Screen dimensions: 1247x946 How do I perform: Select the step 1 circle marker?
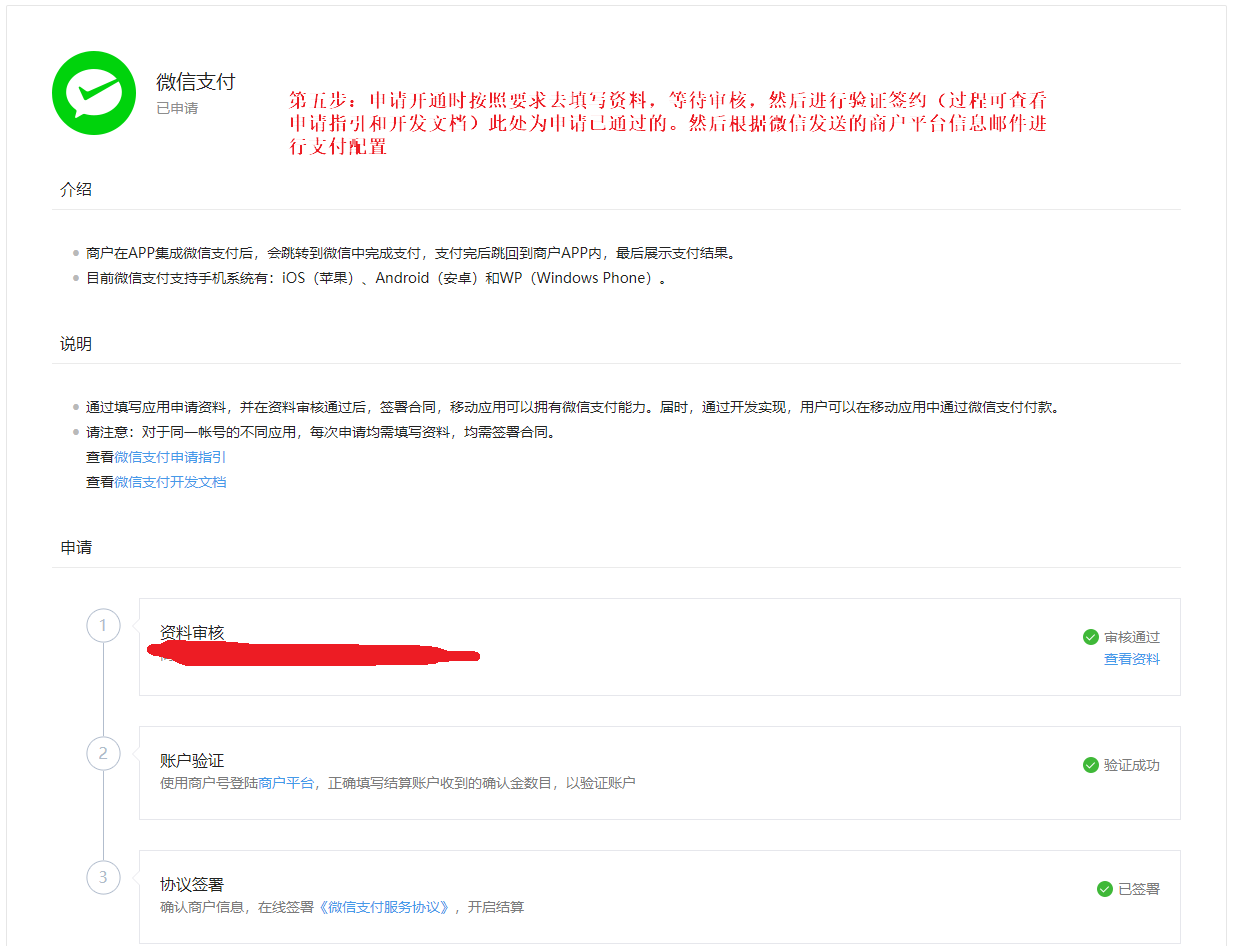click(103, 626)
